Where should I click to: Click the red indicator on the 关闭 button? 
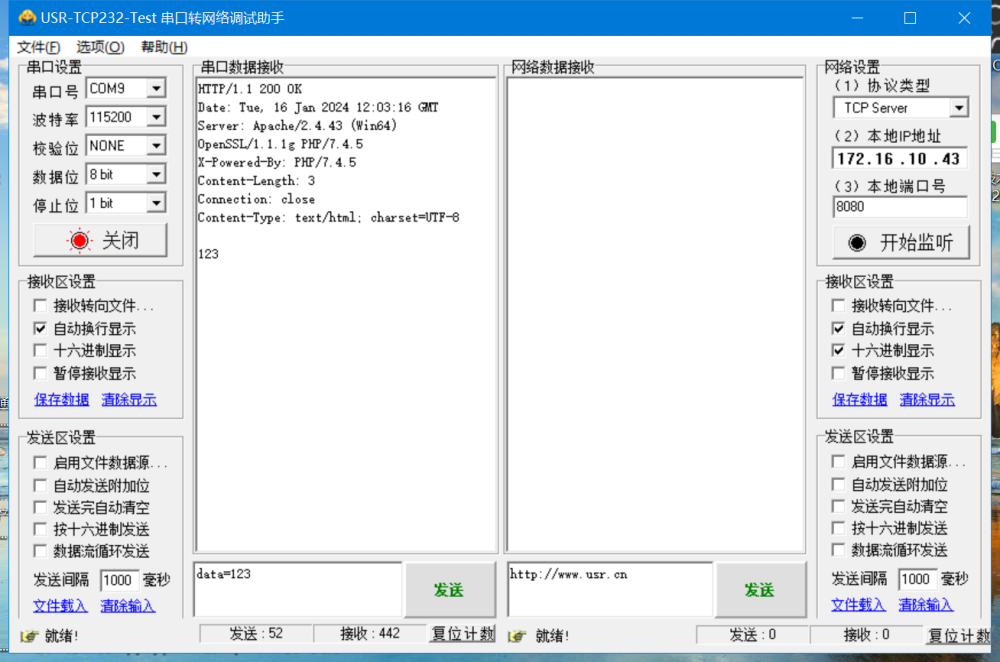[x=80, y=240]
